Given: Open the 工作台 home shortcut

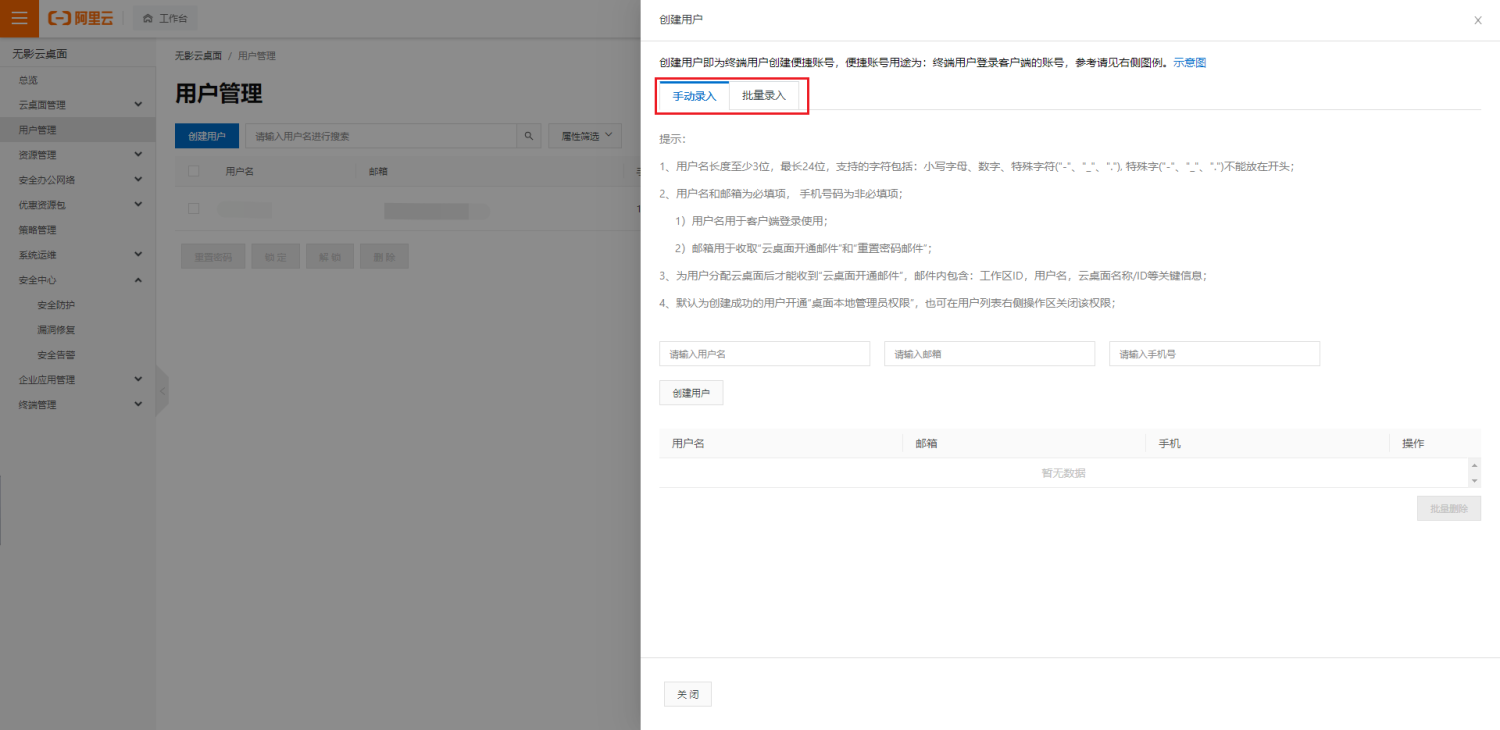Looking at the screenshot, I should pos(165,18).
